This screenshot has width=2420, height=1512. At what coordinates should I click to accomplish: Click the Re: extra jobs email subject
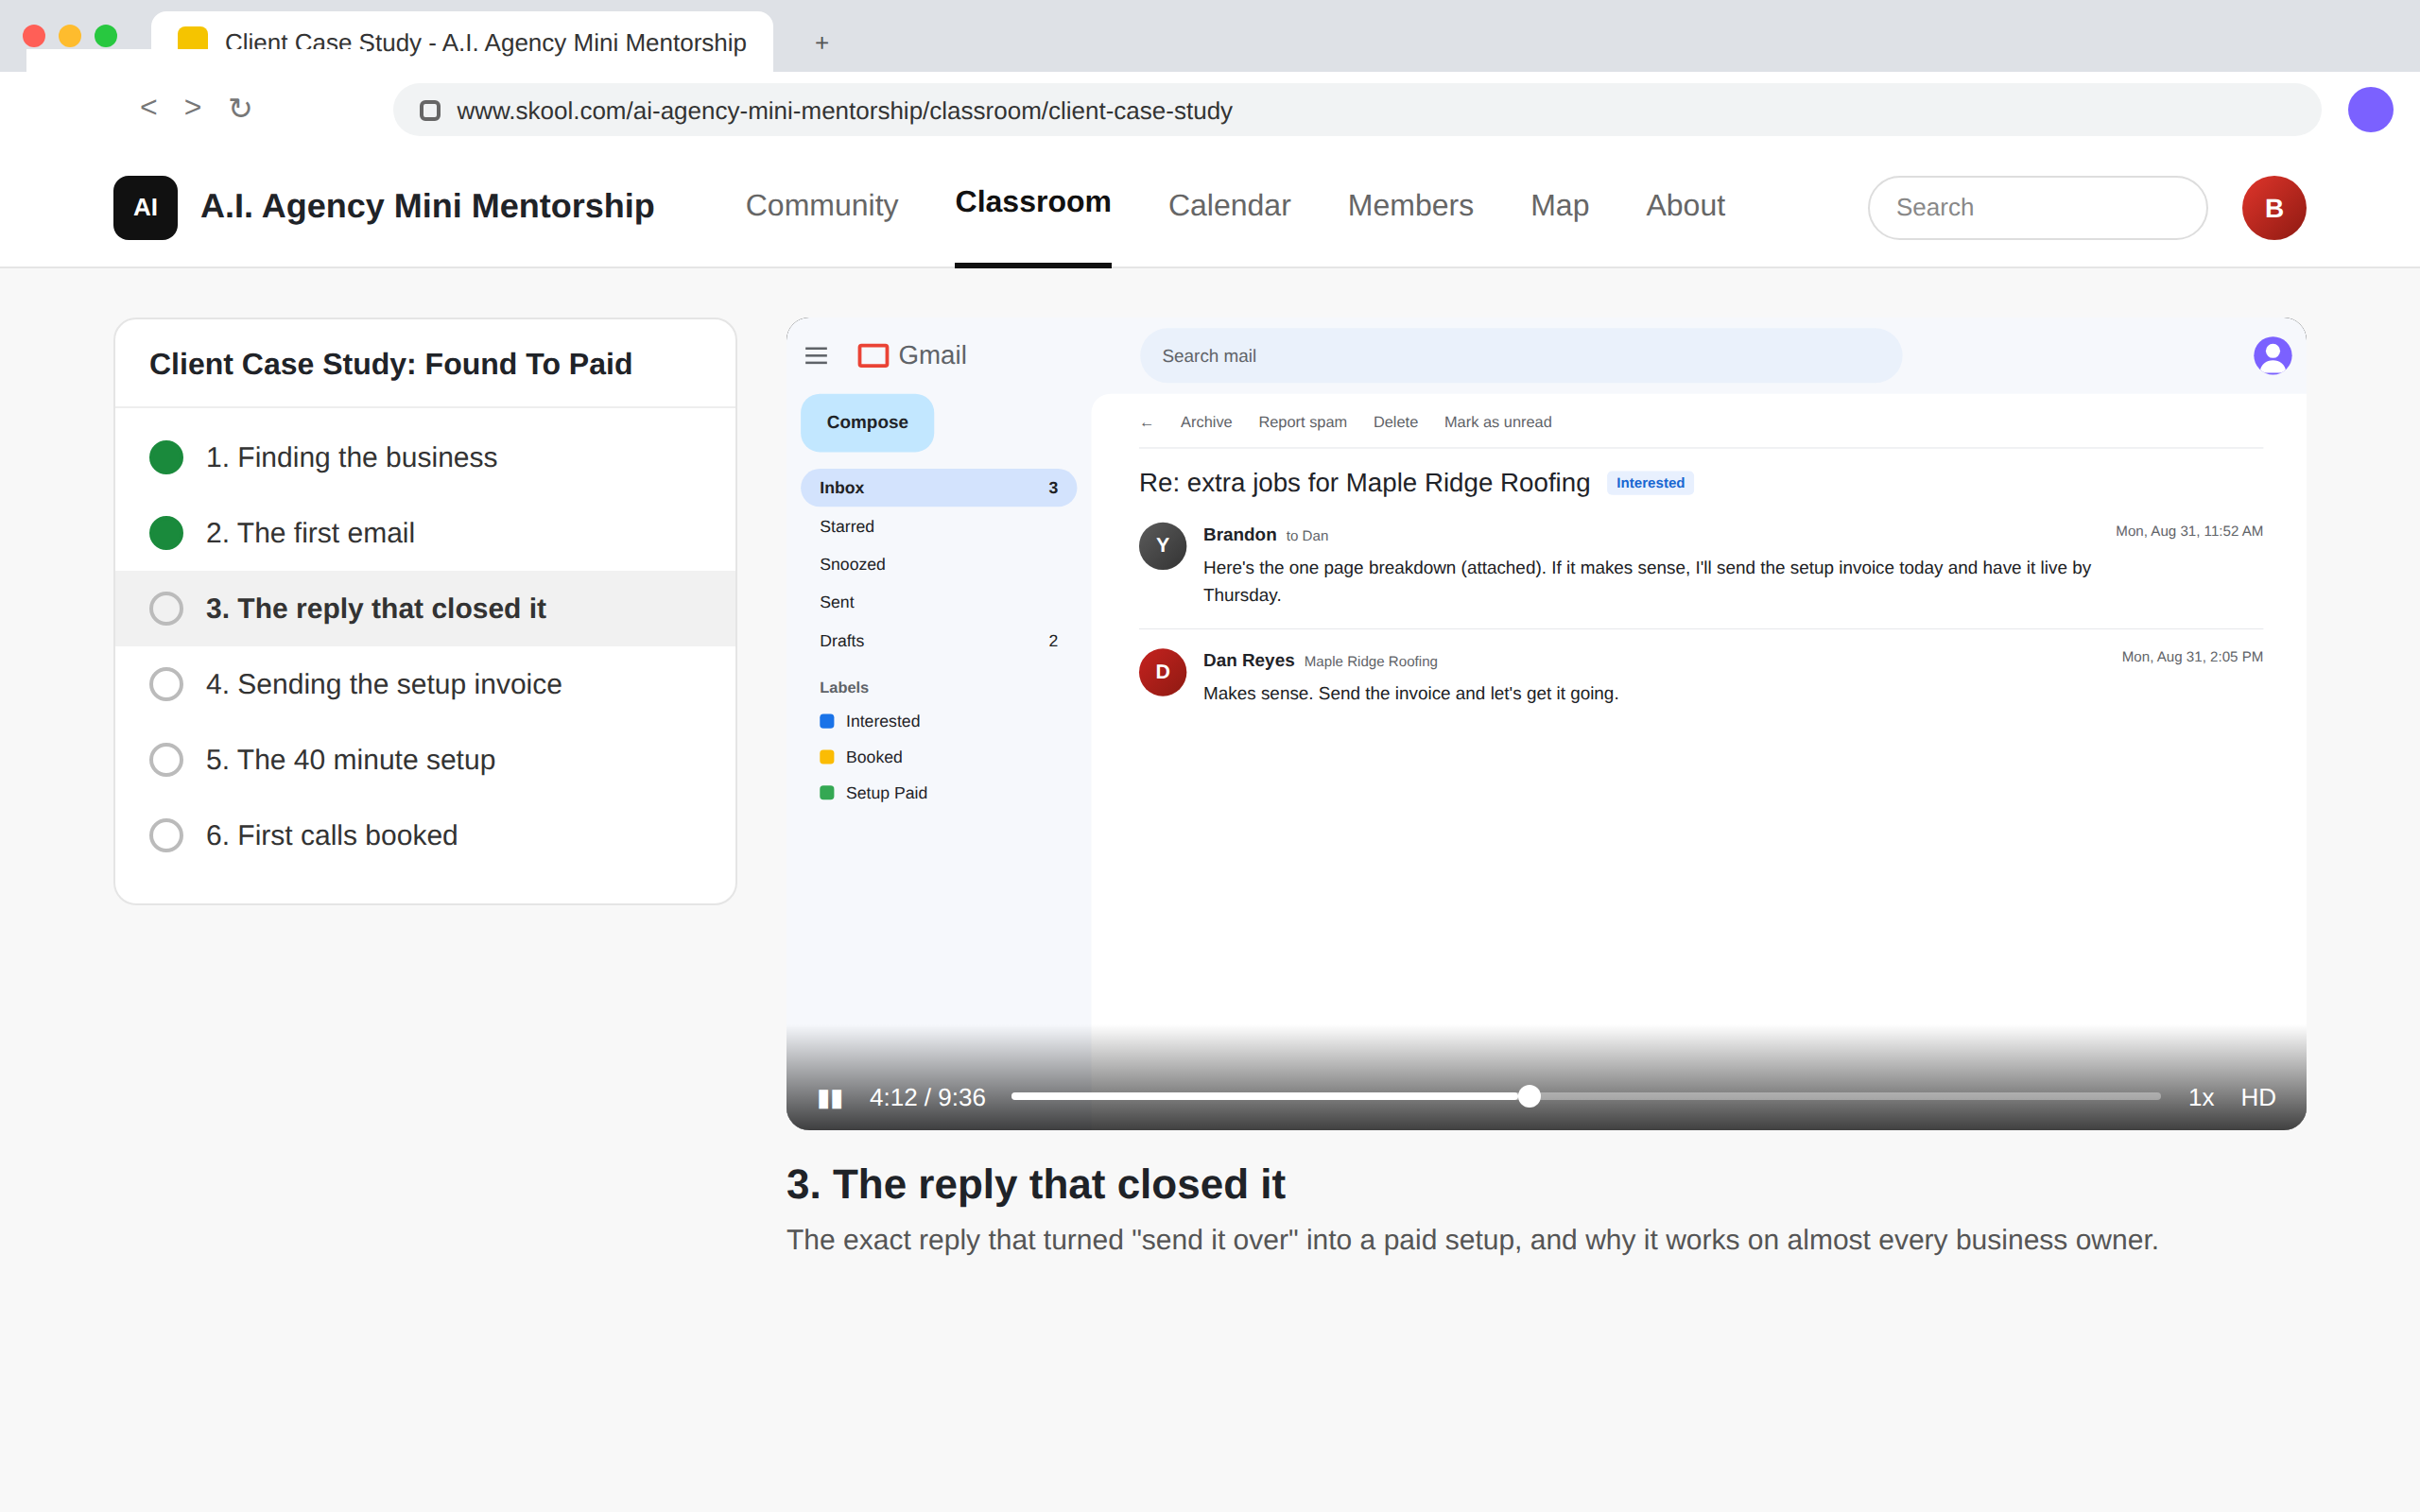tap(1364, 483)
